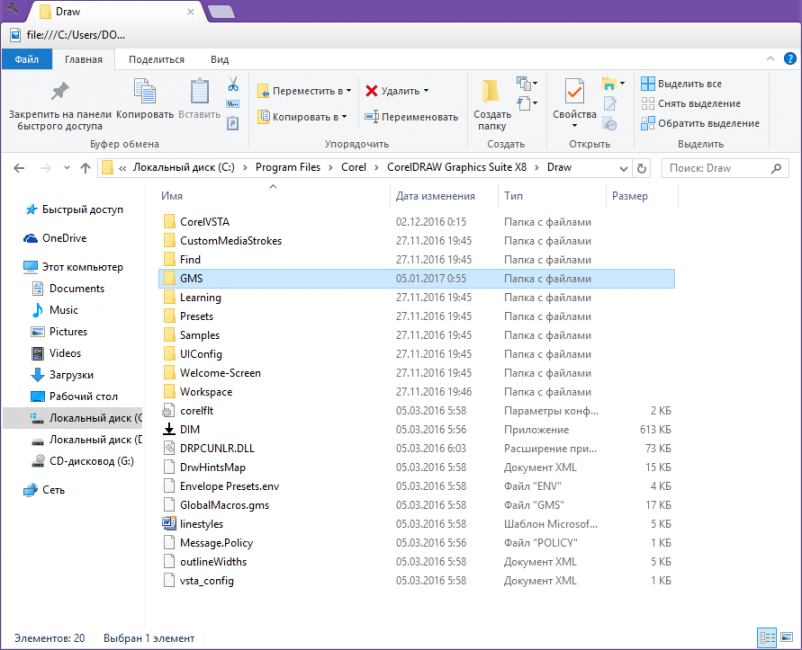Click the Create new folder icon
The image size is (802, 650).
tap(491, 93)
